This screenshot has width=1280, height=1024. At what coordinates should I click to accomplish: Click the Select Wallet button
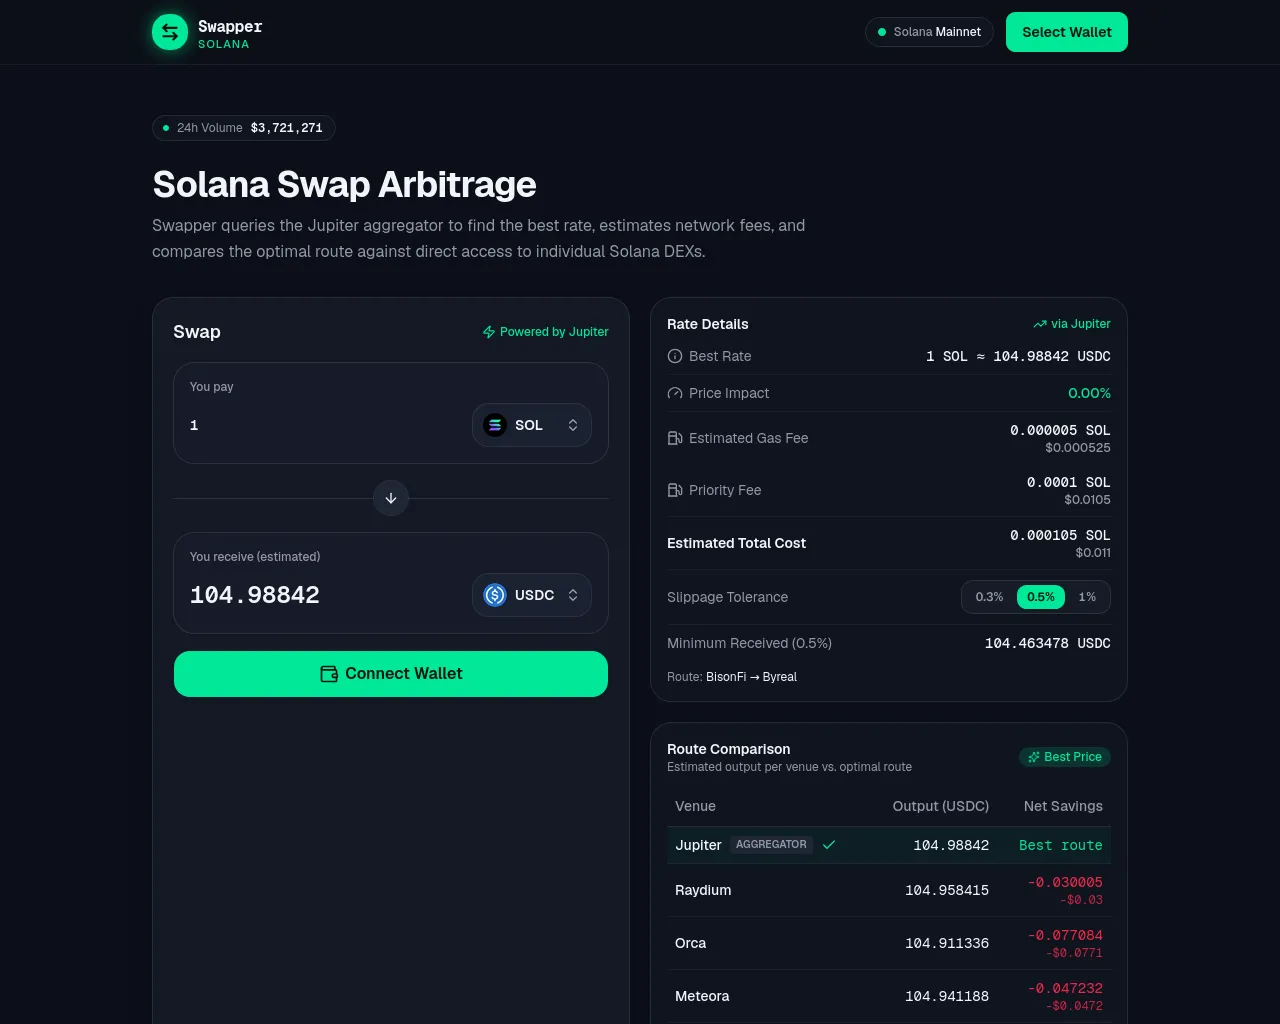[1067, 32]
